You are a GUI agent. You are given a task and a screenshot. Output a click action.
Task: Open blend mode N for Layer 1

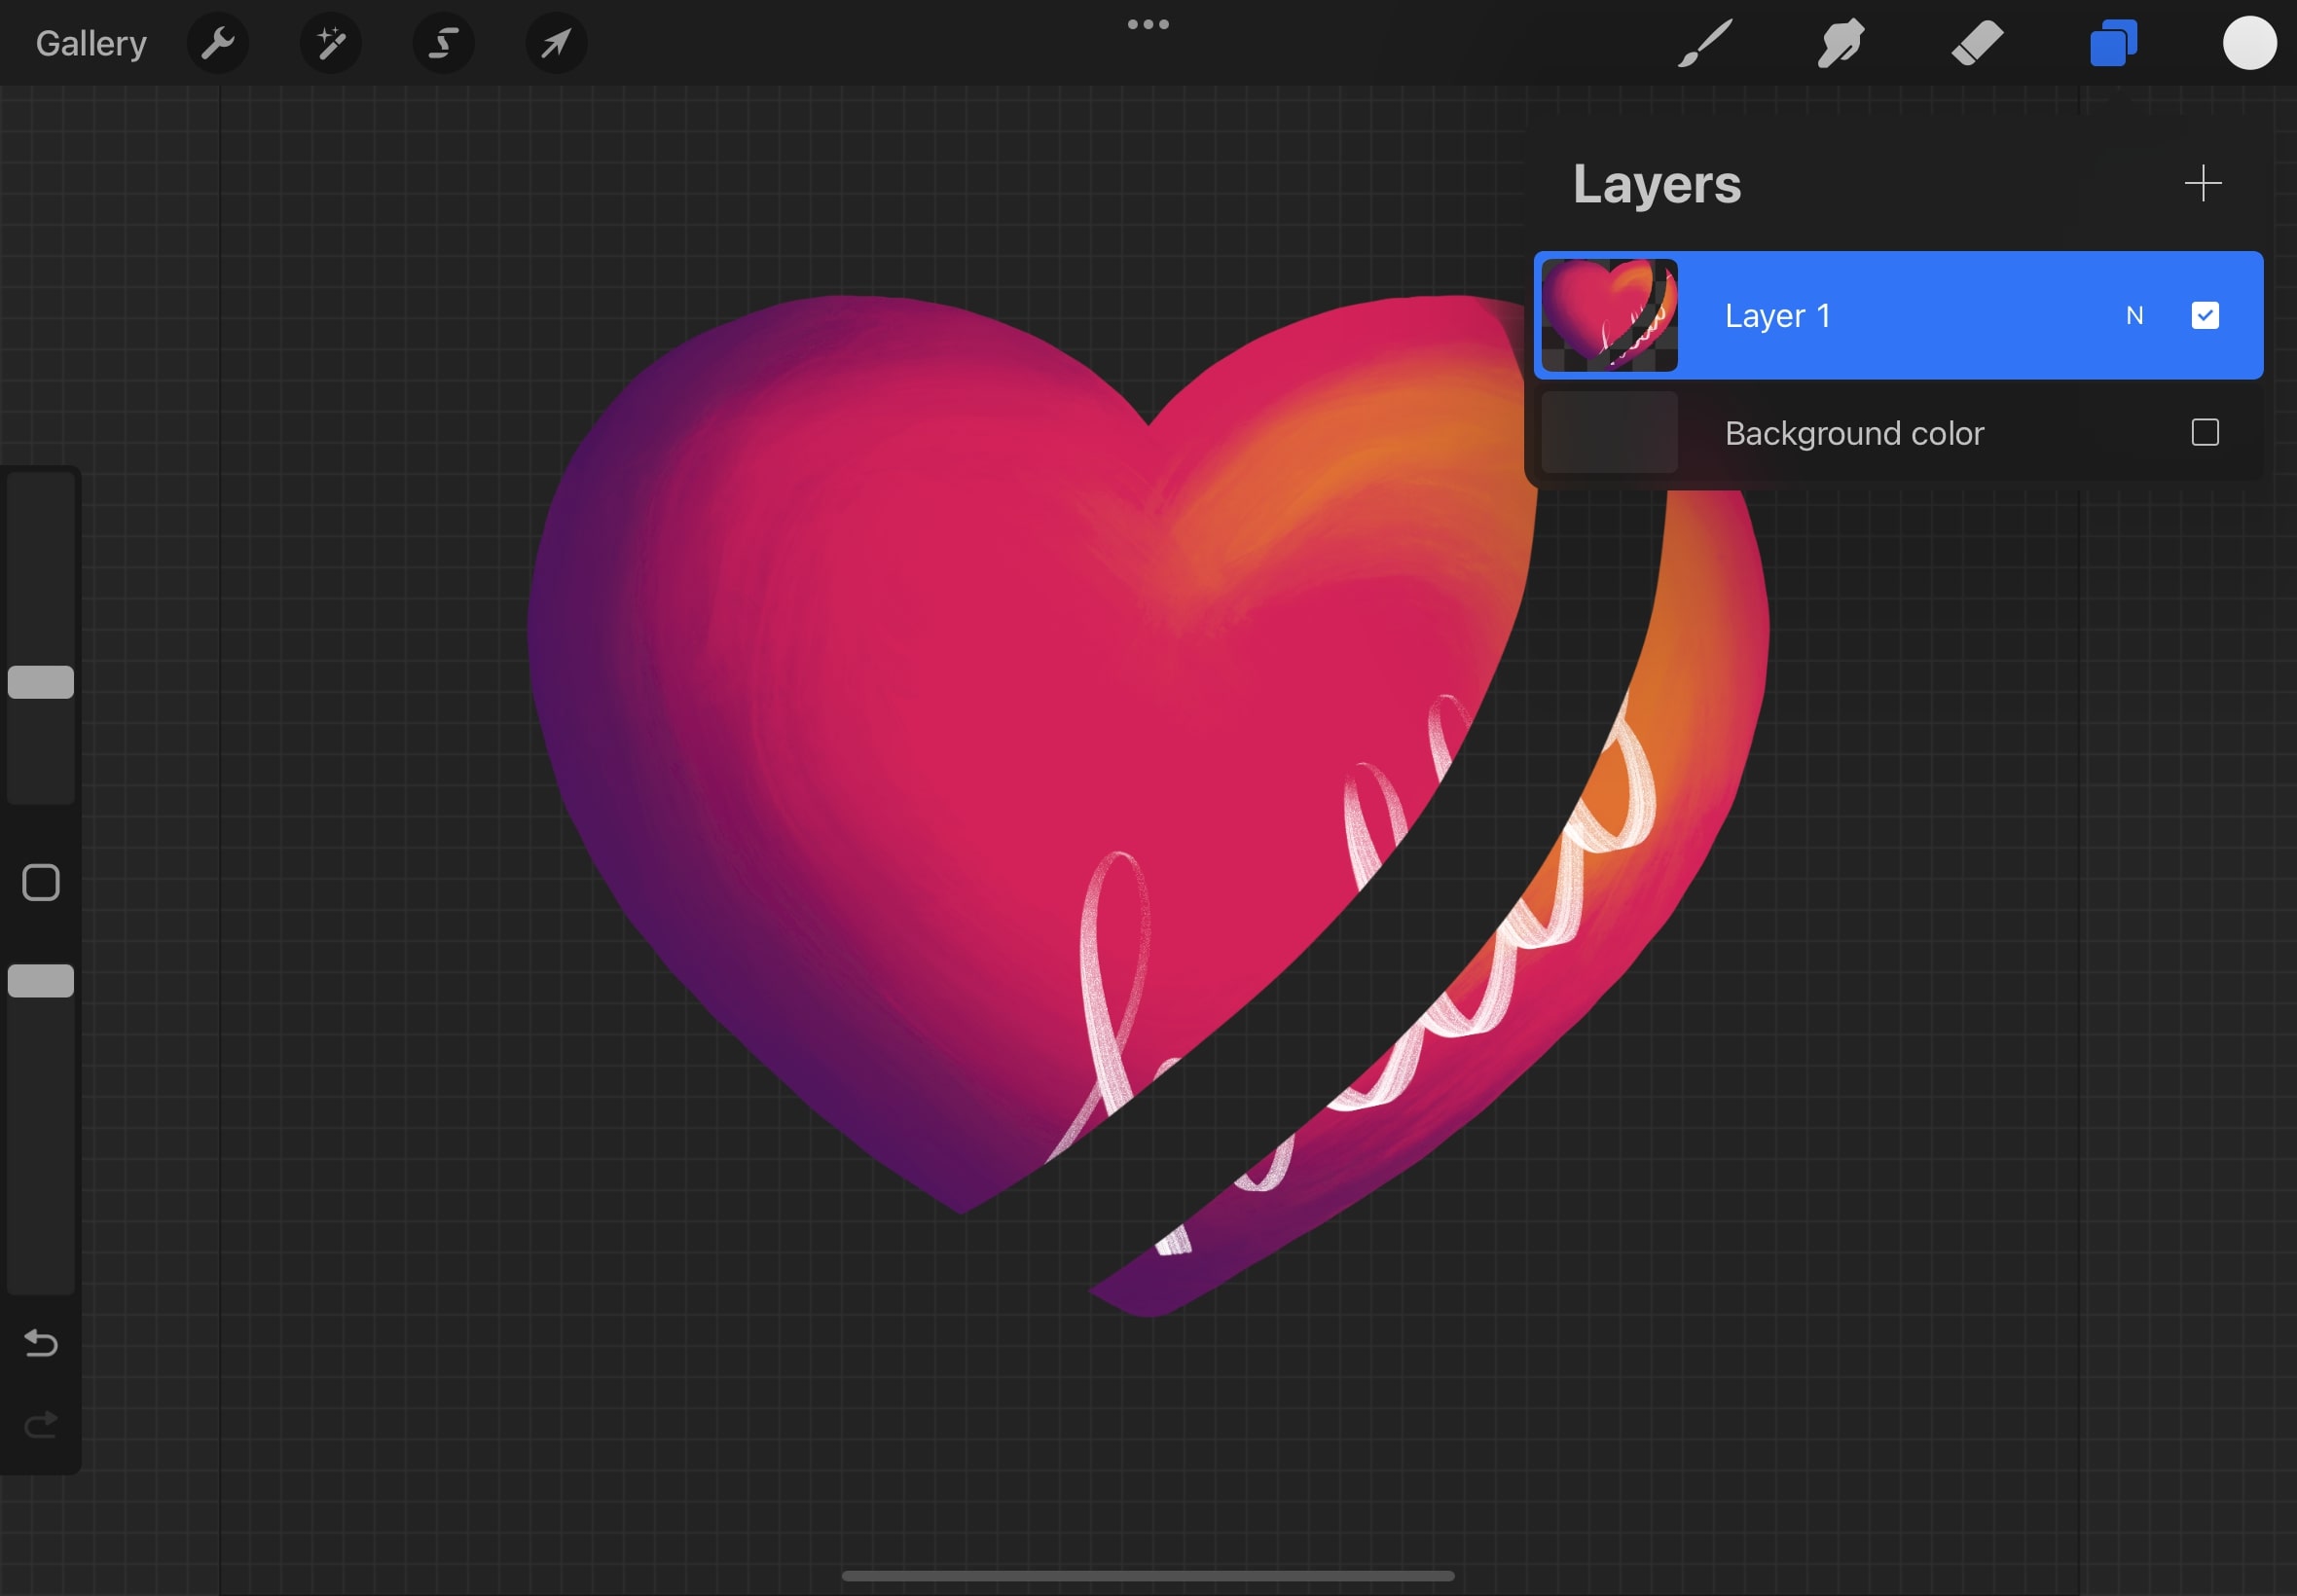pos(2134,316)
